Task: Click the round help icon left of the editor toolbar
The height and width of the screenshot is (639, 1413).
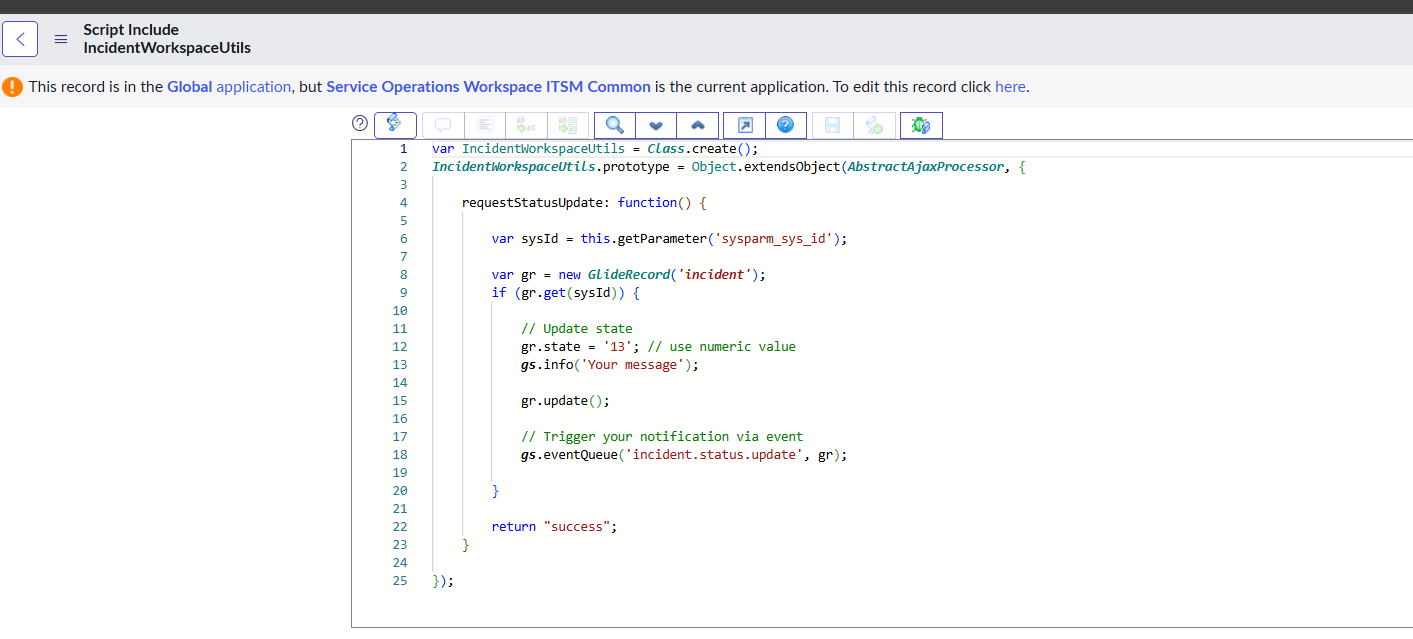Action: click(361, 123)
